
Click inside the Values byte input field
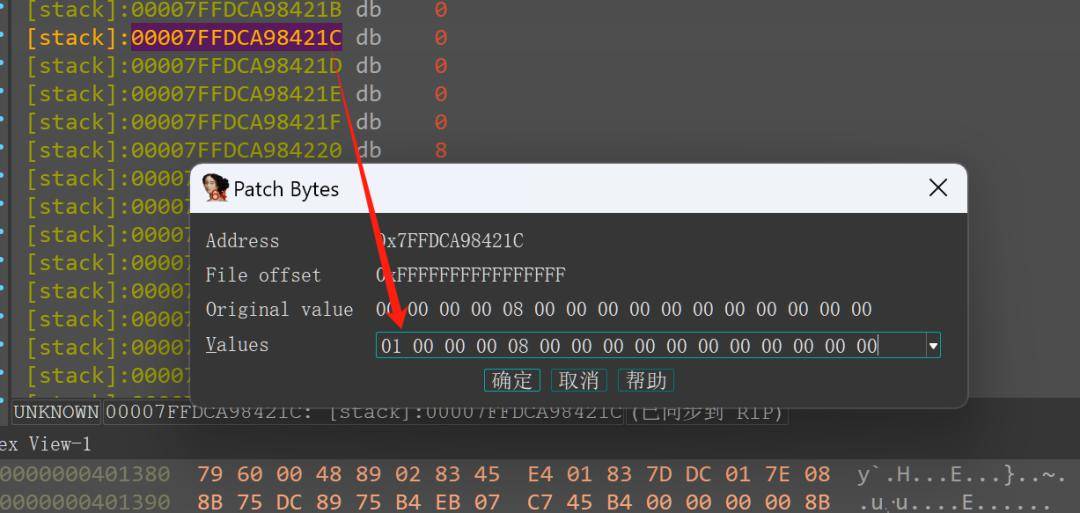point(651,346)
